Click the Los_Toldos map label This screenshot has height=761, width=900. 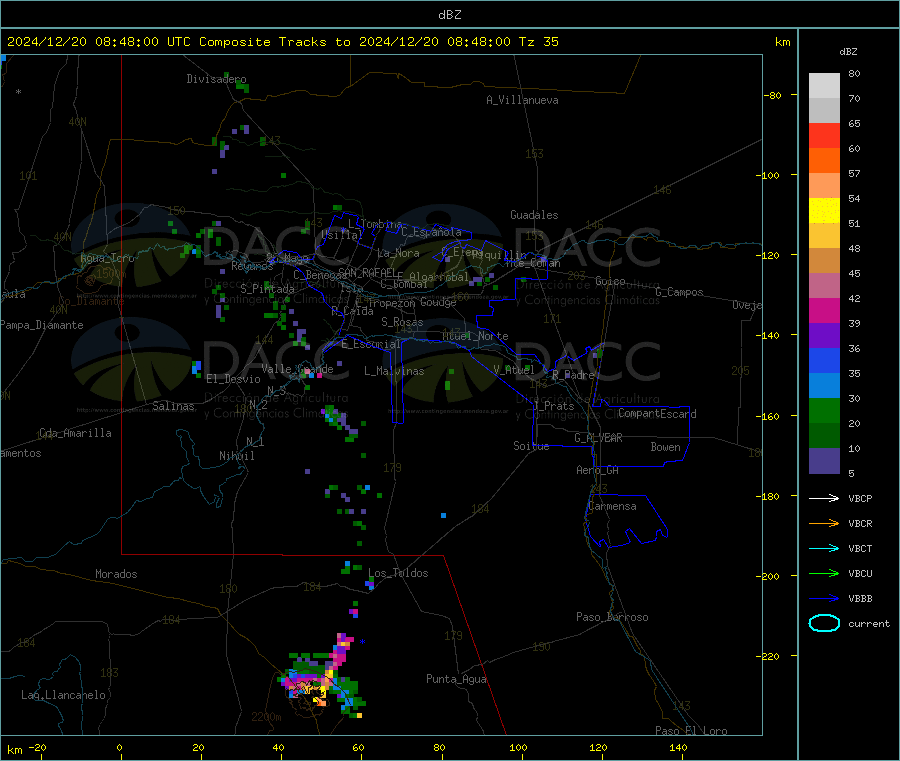(398, 573)
